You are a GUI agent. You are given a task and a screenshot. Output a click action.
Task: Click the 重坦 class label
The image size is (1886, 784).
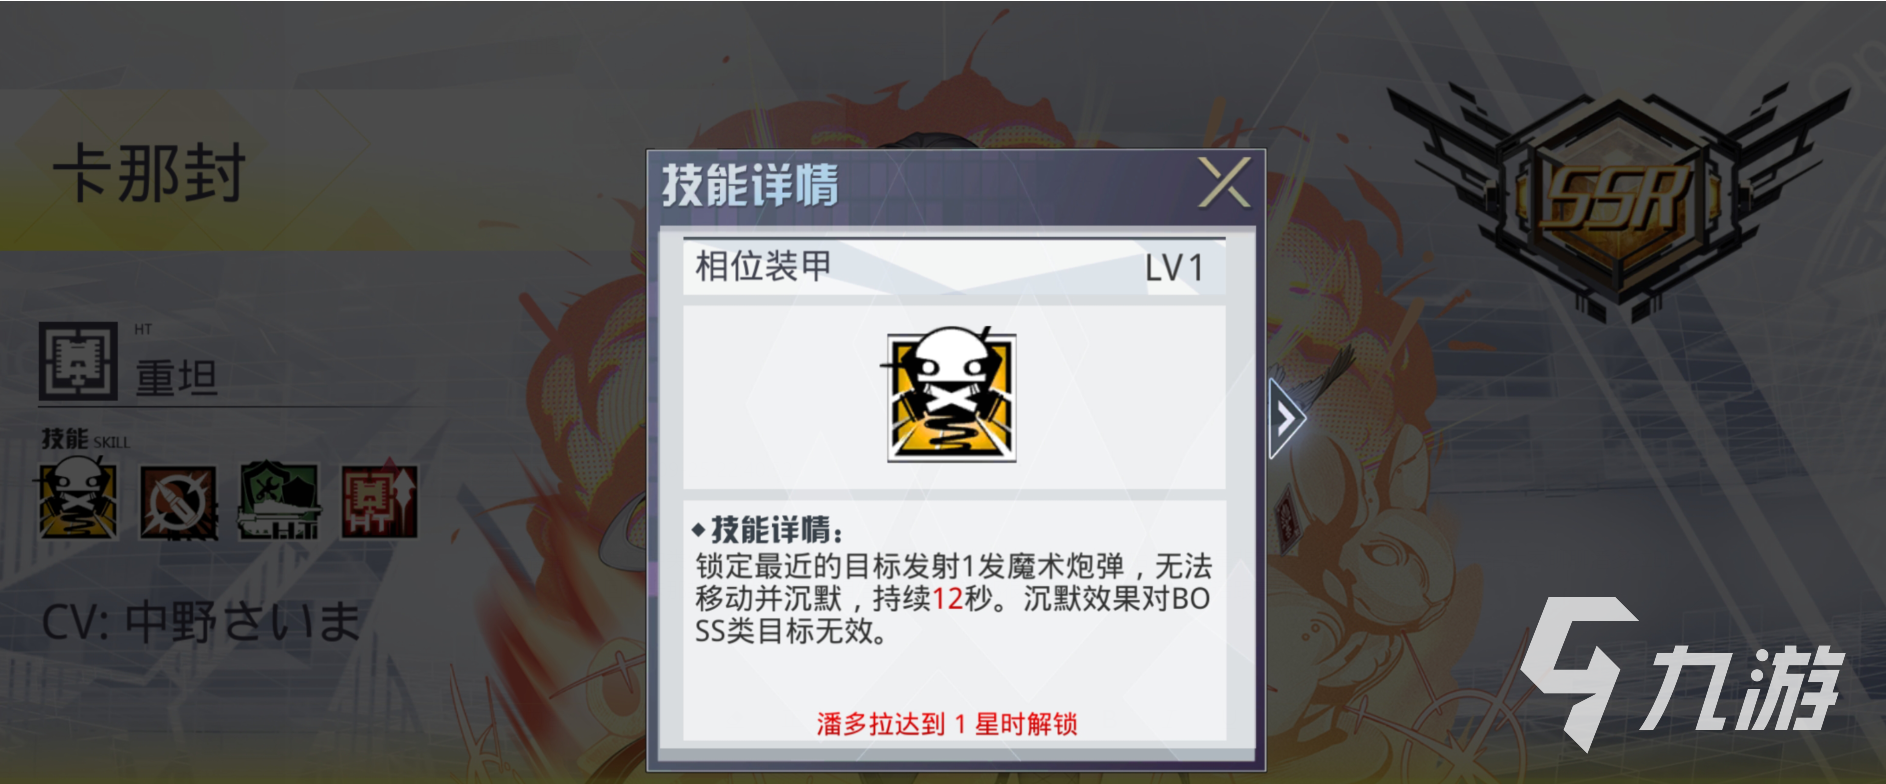(x=176, y=378)
